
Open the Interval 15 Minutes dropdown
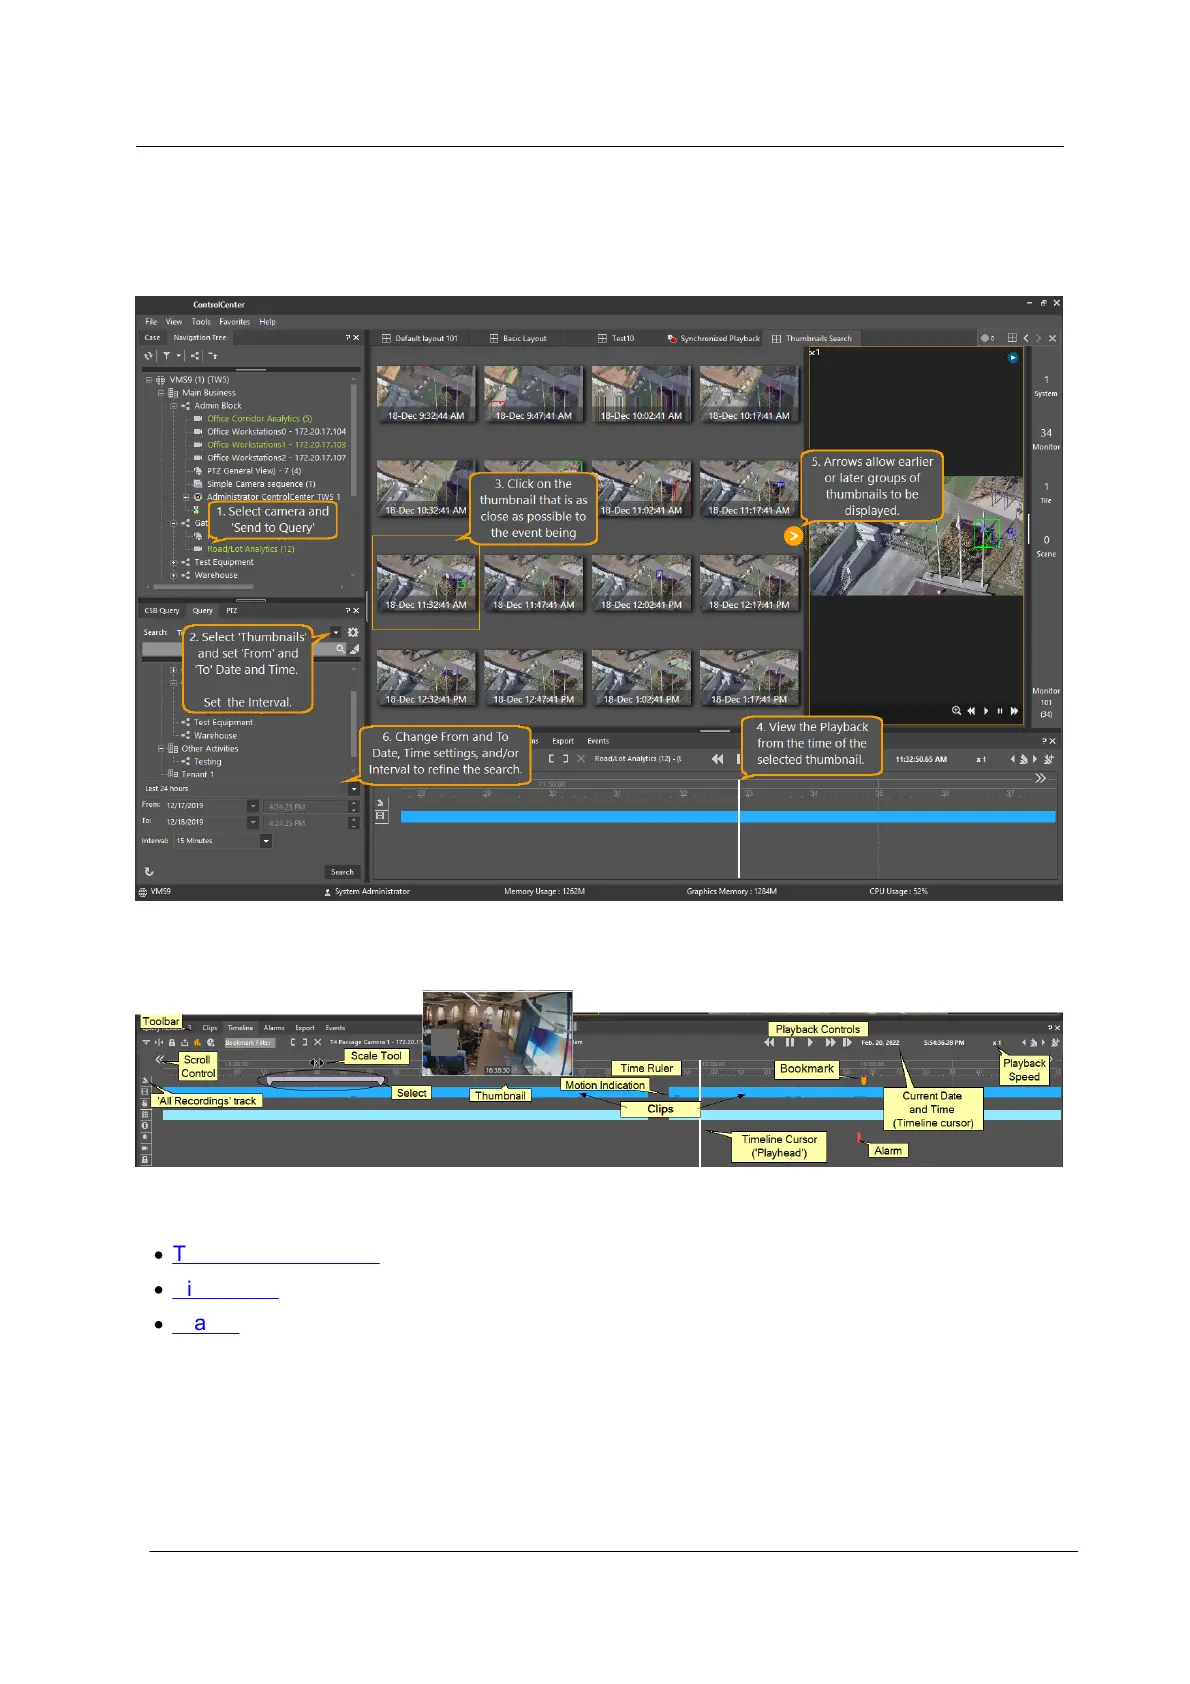pos(266,841)
